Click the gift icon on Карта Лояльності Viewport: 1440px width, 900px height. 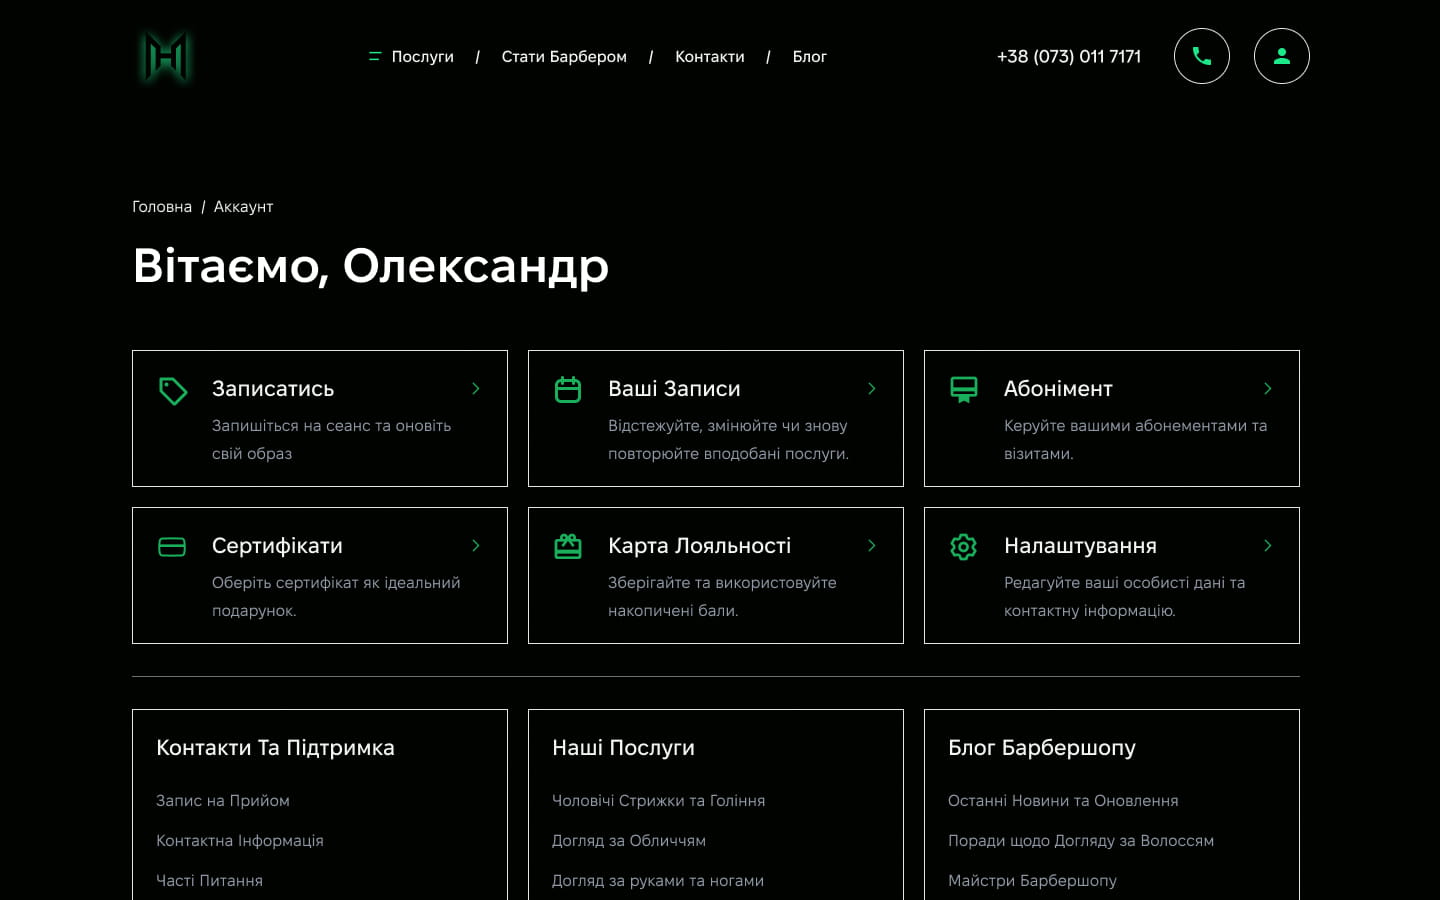pyautogui.click(x=568, y=546)
